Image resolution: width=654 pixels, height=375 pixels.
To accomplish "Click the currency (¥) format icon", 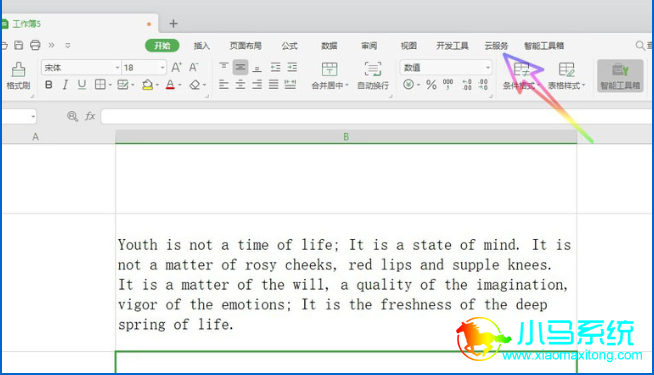I will click(x=408, y=85).
